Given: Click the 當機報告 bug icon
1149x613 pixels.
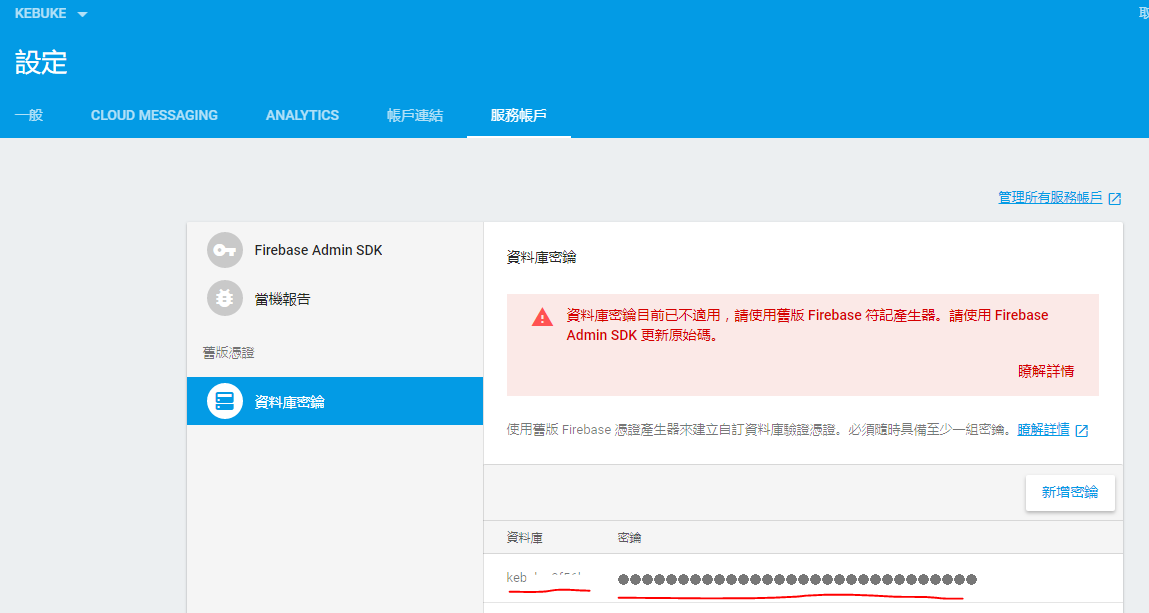Looking at the screenshot, I should 224,298.
